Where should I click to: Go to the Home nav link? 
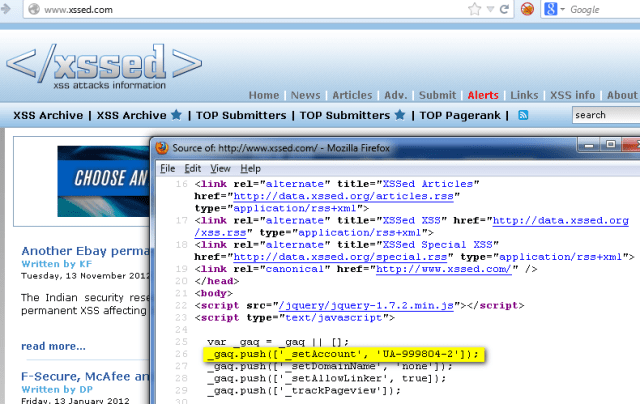tap(264, 95)
